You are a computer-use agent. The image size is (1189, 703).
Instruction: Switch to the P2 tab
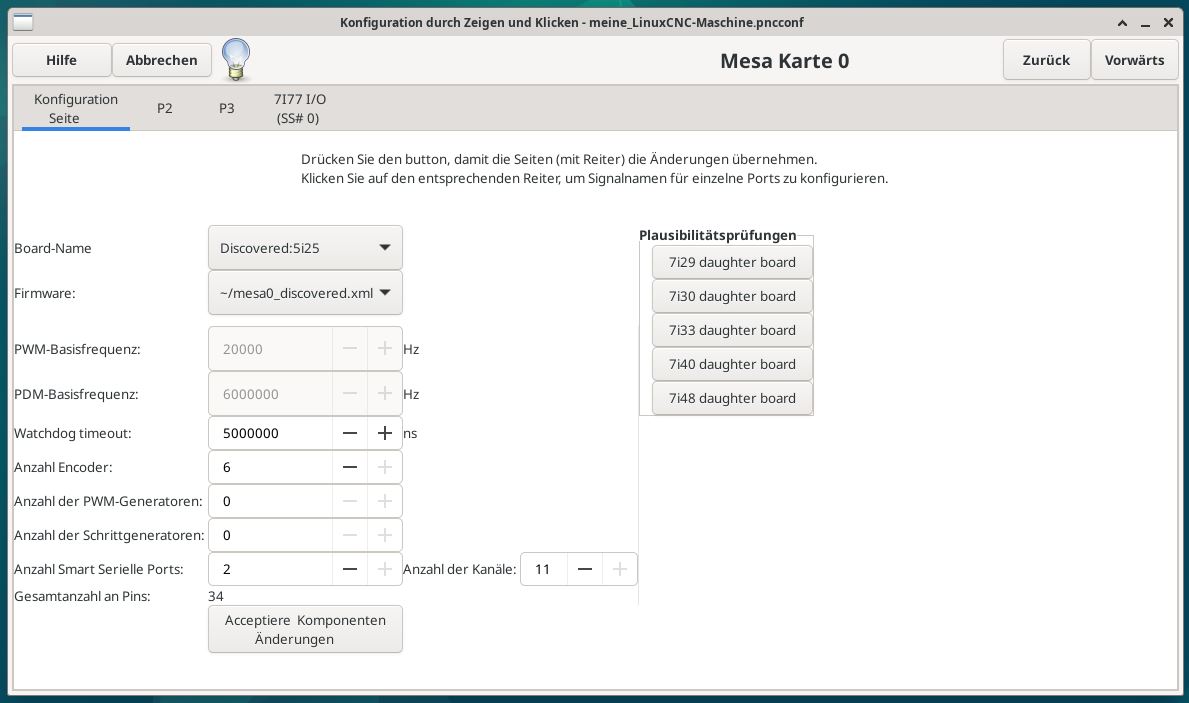(165, 108)
